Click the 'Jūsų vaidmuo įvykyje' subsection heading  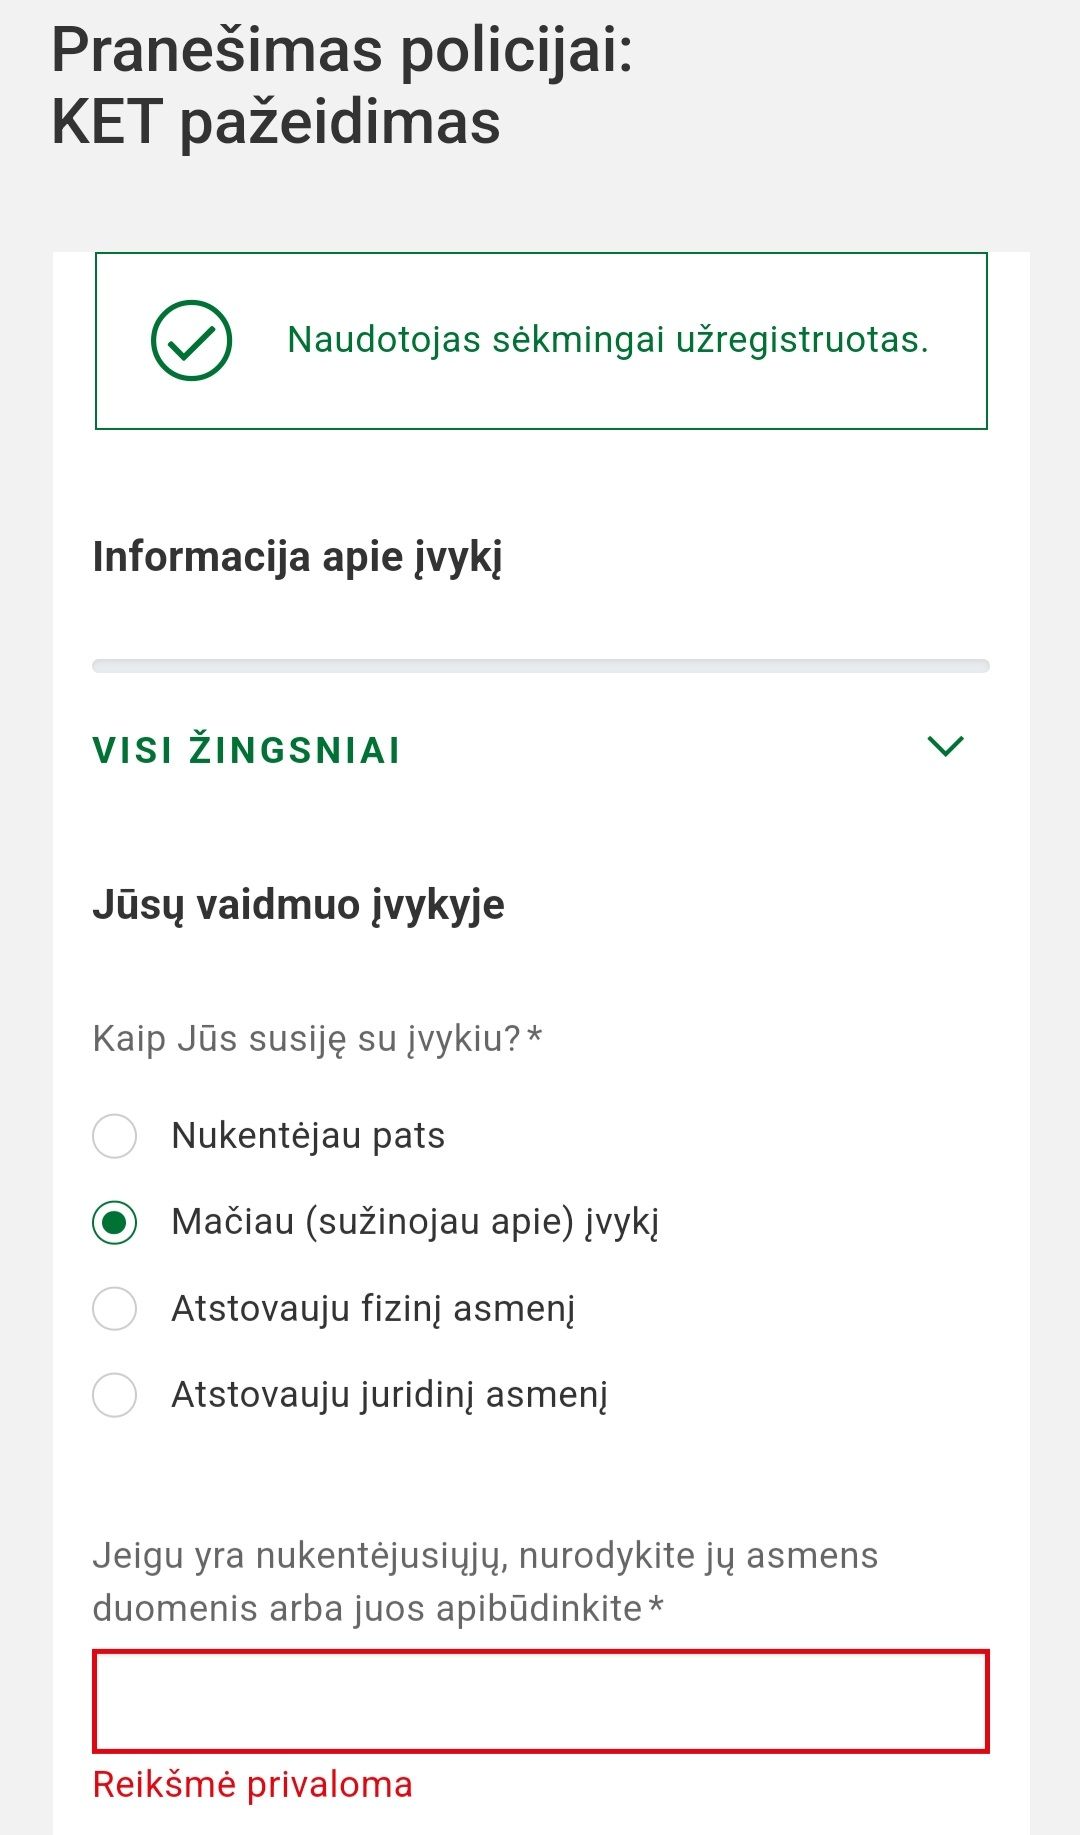point(298,905)
